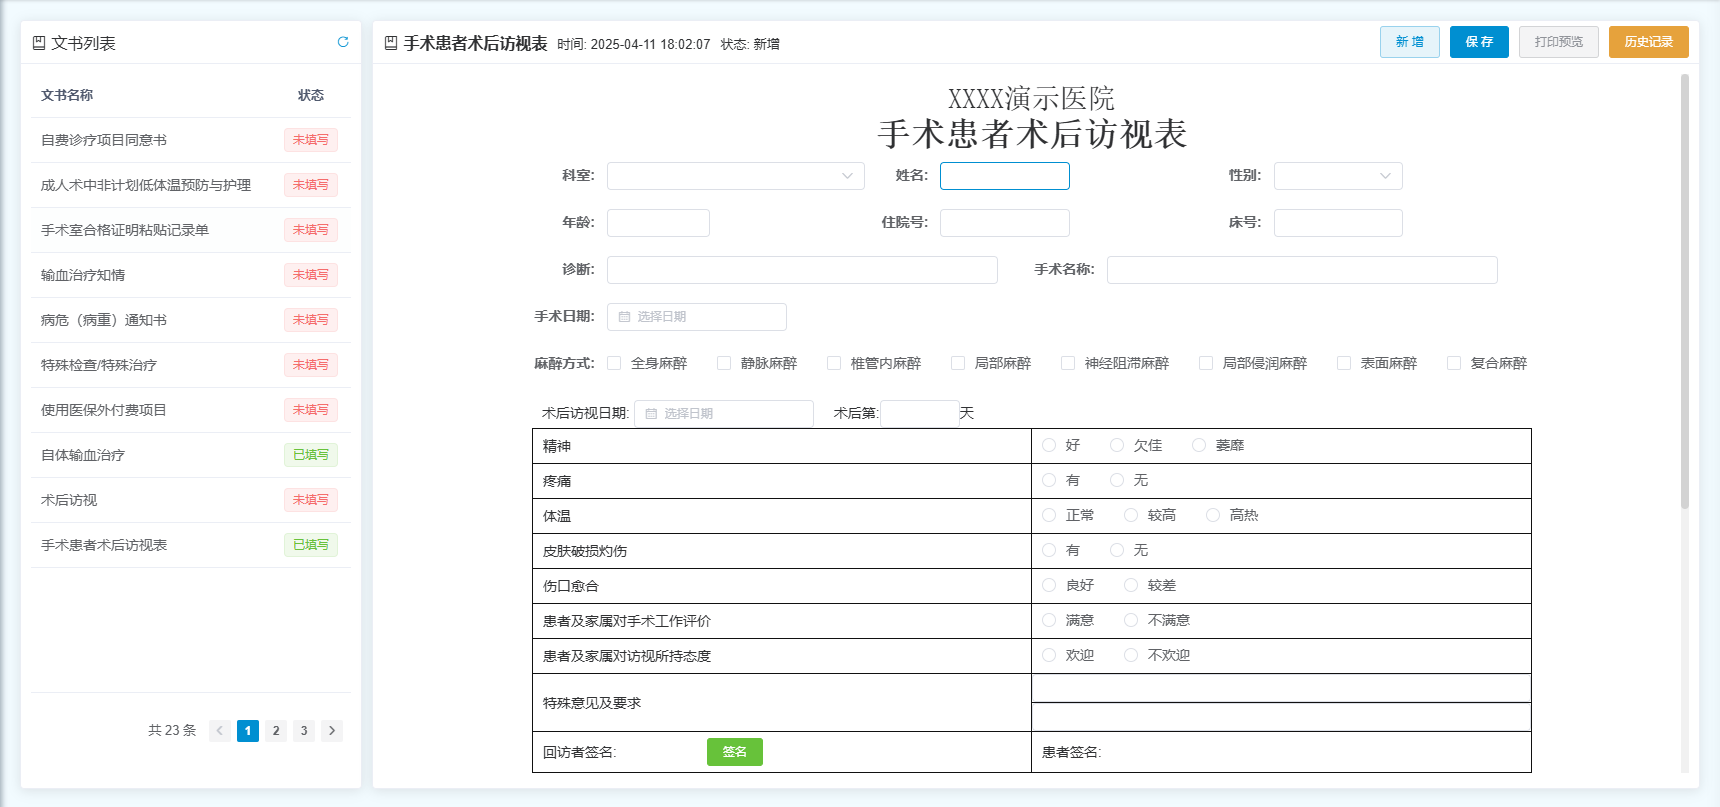The image size is (1720, 807).
Task: Click the document icon beside 文书列表 title
Action: (39, 43)
